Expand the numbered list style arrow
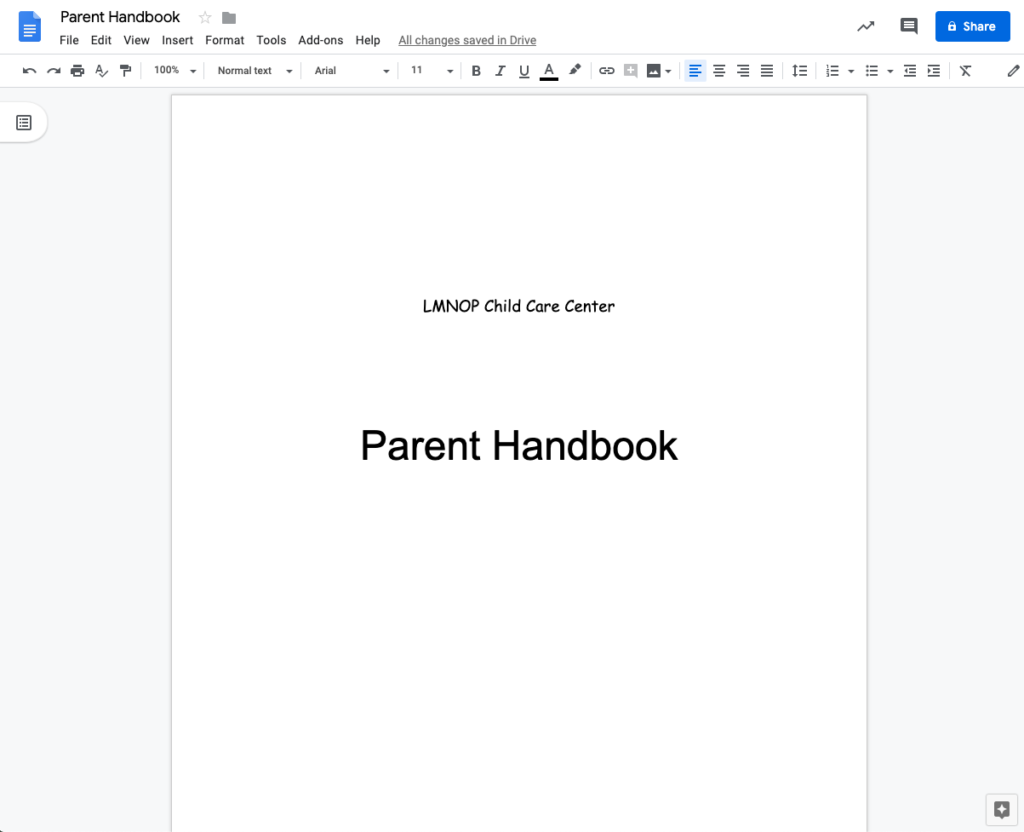The width and height of the screenshot is (1024, 832). tap(850, 71)
